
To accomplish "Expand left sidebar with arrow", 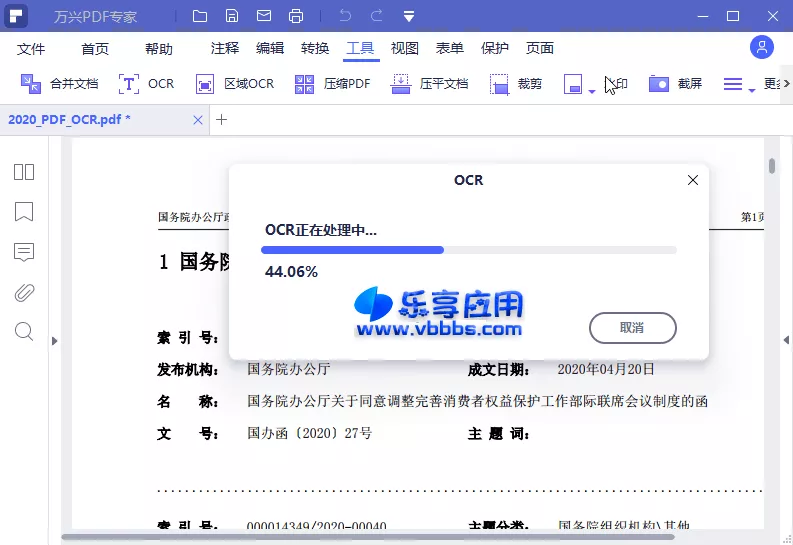I will tap(55, 341).
